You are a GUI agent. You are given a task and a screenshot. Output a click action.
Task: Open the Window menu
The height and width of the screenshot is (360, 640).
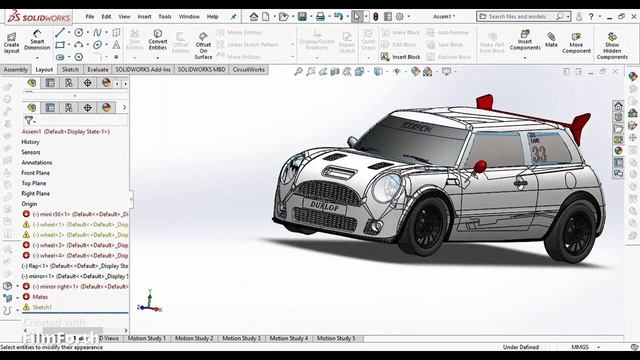pyautogui.click(x=189, y=17)
